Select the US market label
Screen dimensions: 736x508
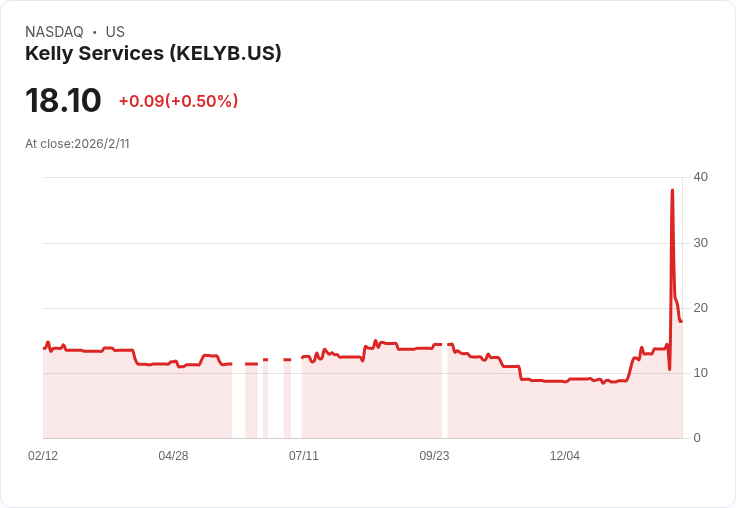115,32
